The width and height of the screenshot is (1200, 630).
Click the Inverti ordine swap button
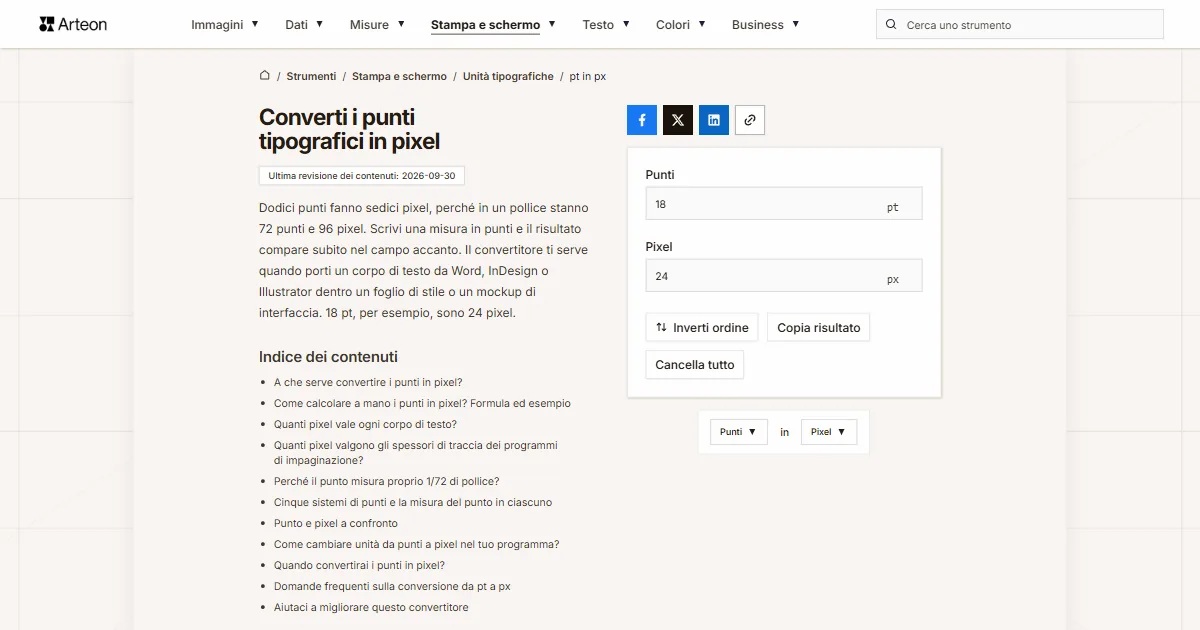click(x=702, y=328)
